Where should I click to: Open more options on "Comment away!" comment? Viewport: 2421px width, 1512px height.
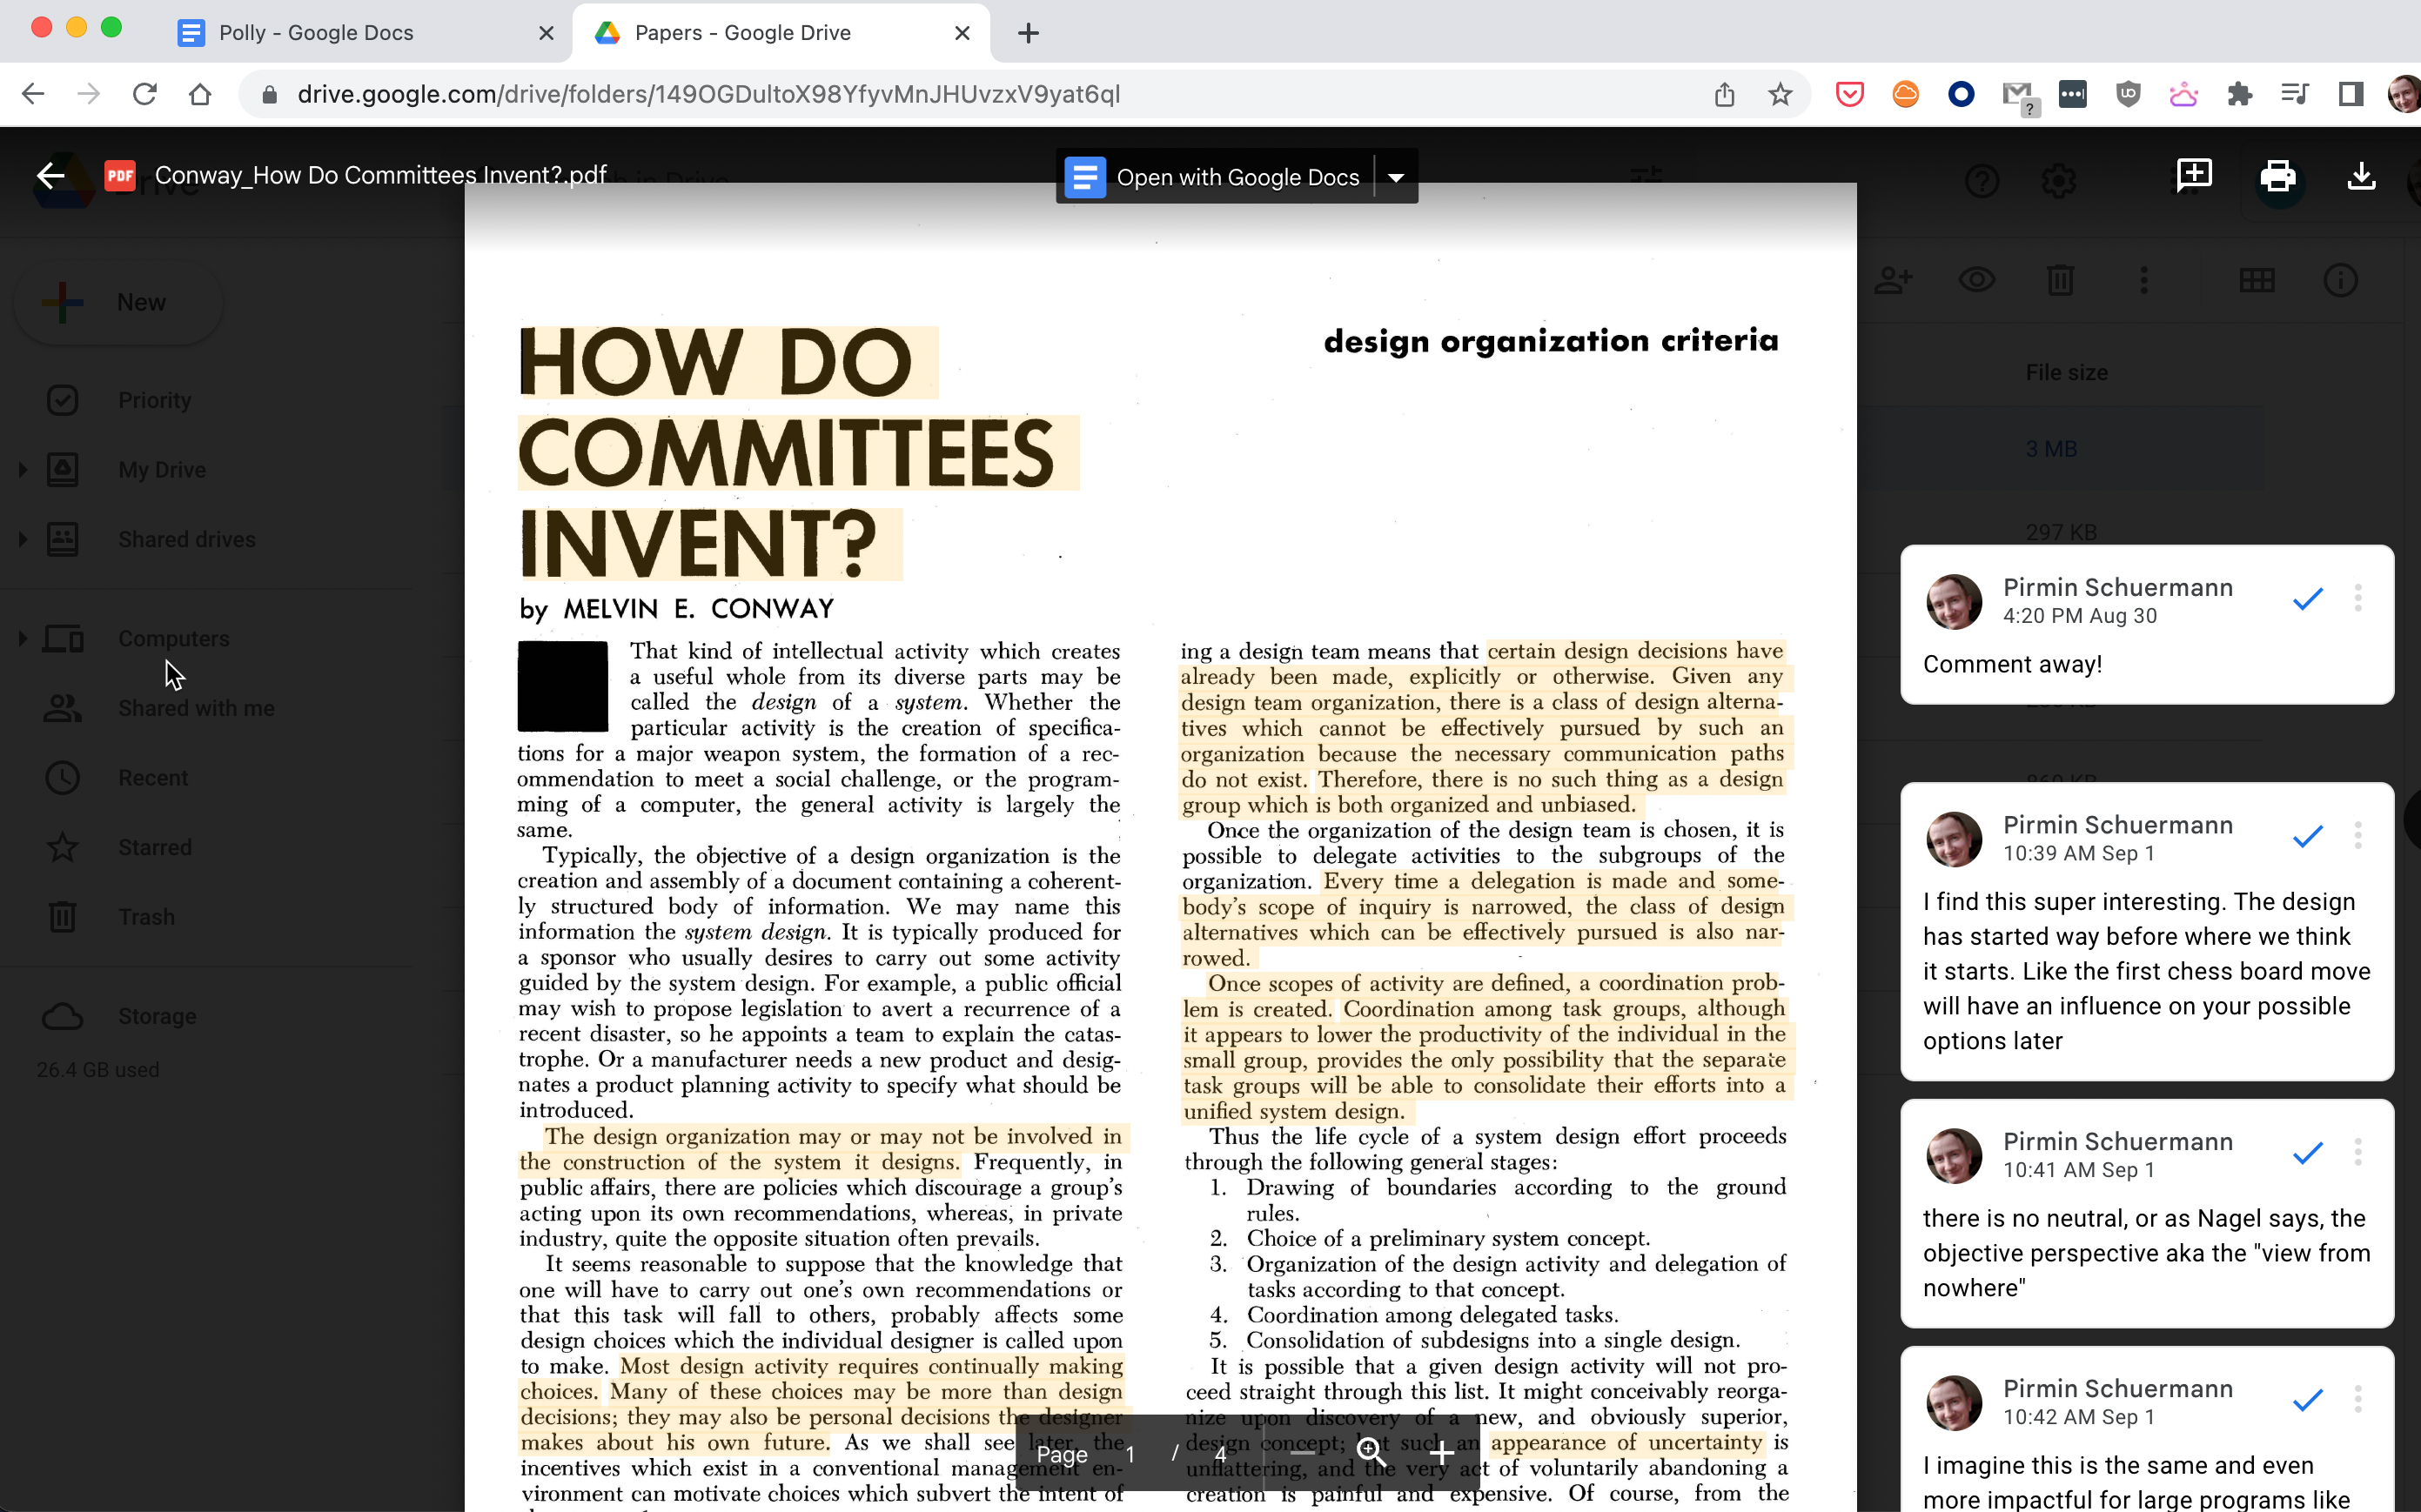2358,599
